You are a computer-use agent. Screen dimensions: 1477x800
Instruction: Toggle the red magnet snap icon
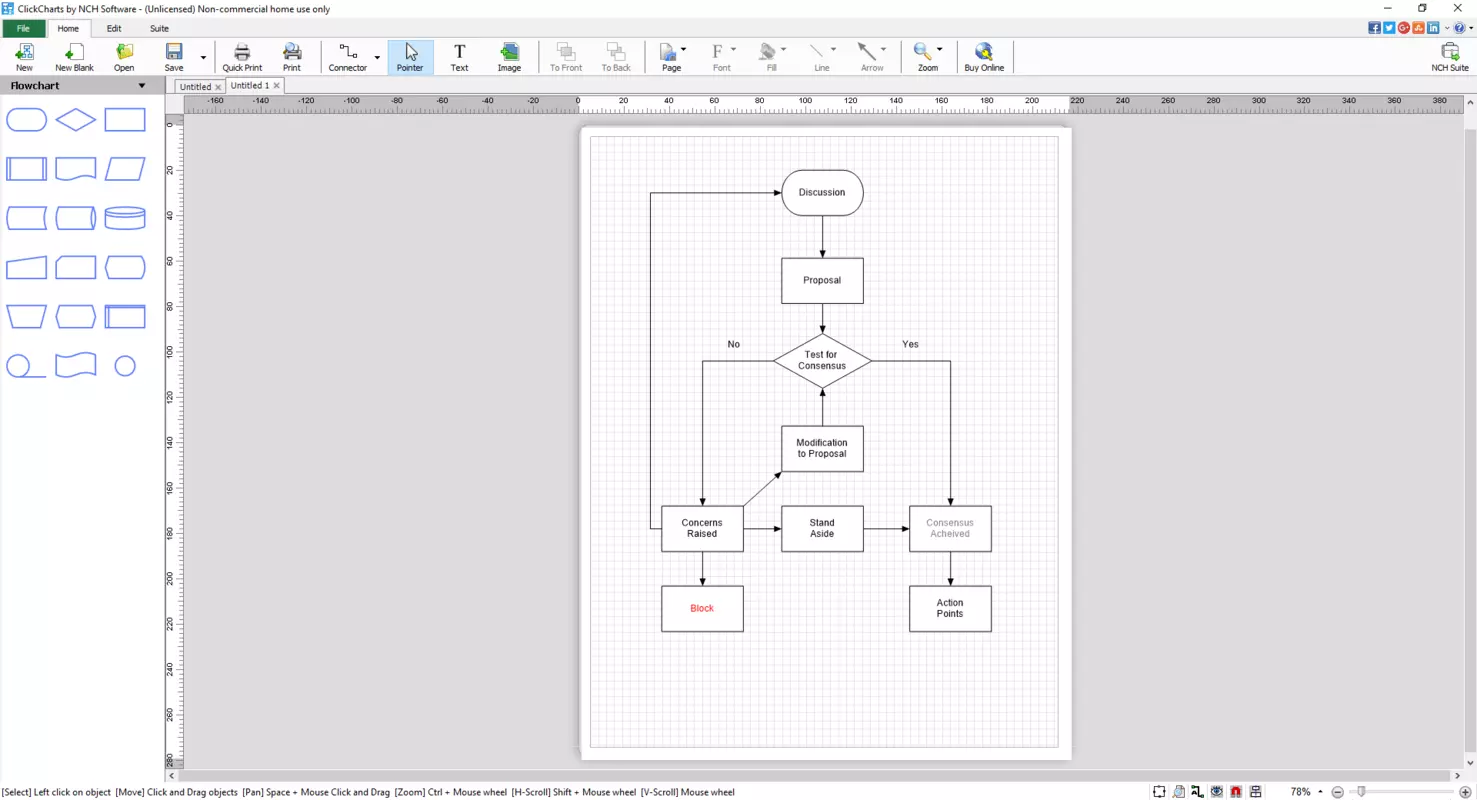click(x=1236, y=792)
